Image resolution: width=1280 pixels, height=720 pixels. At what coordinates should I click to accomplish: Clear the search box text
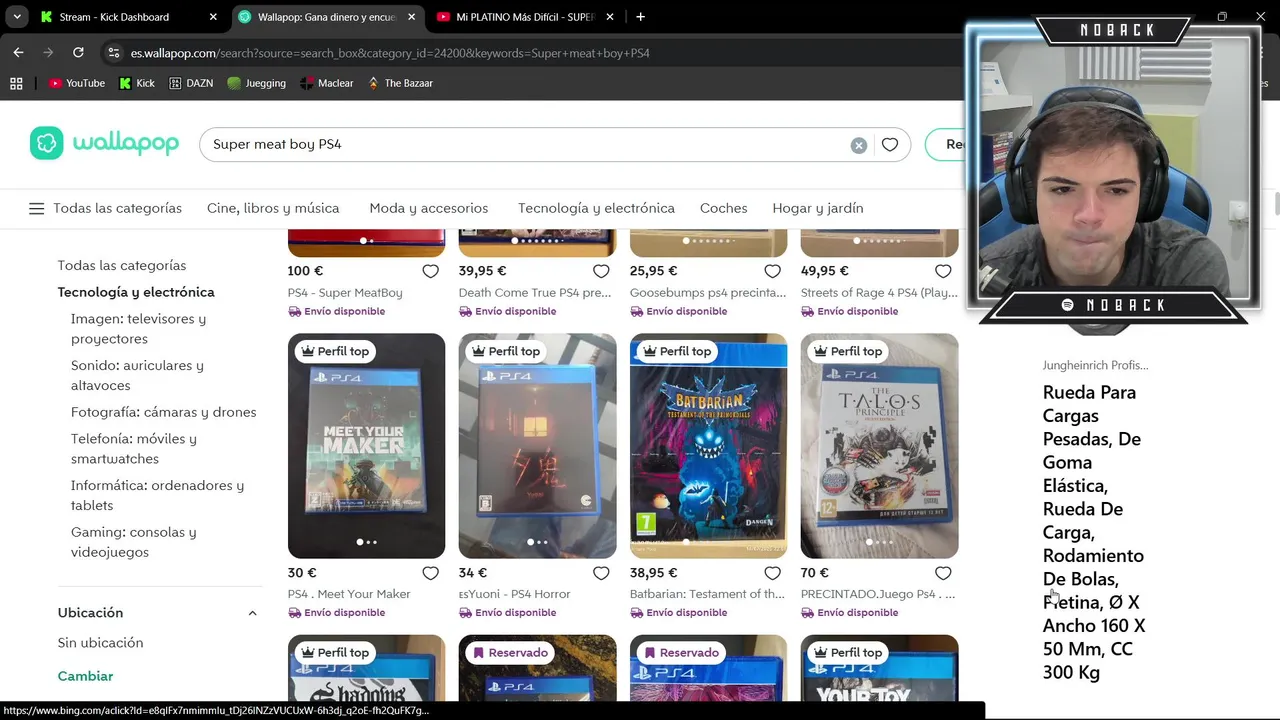(x=858, y=145)
